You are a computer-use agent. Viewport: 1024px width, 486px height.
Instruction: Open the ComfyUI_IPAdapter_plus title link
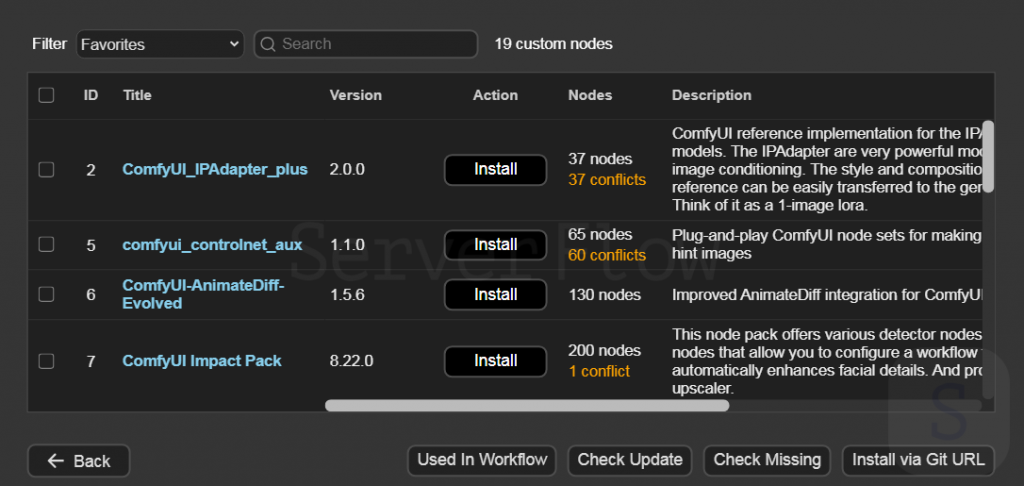215,170
